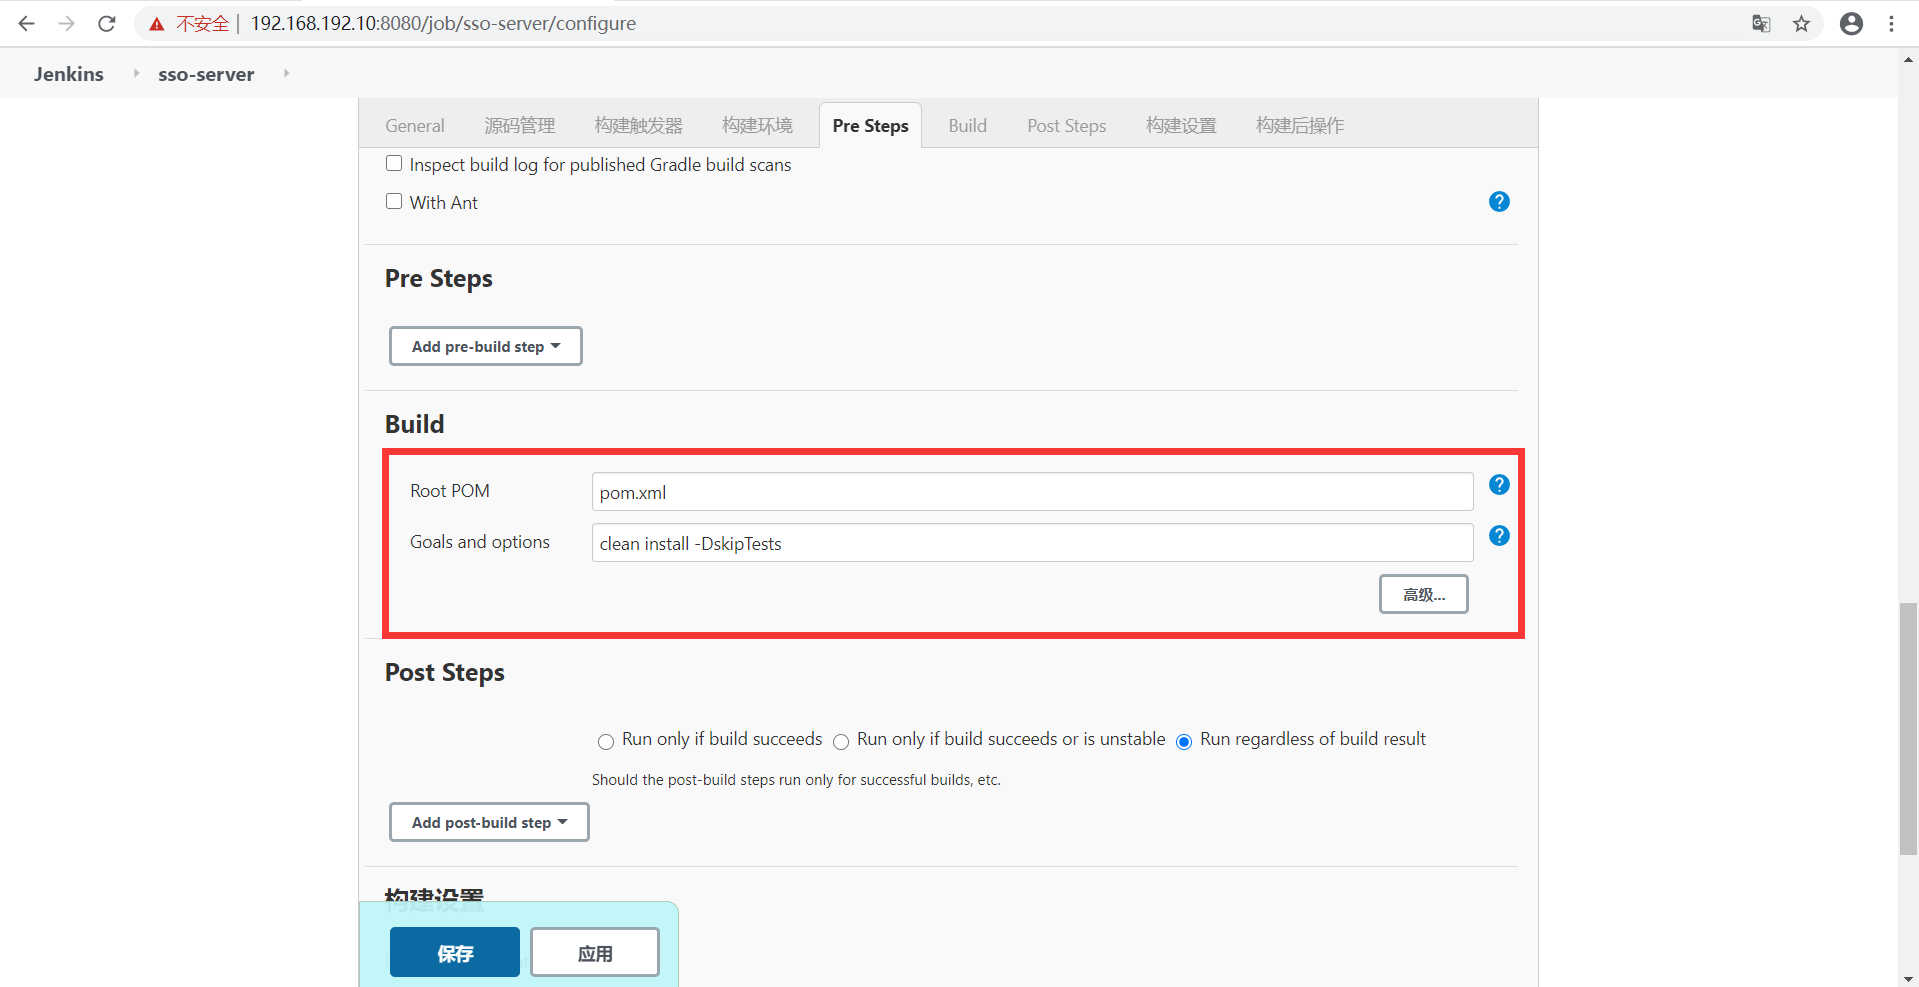Viewport: 1919px width, 987px height.
Task: Reload the page with refresh icon
Action: (107, 23)
